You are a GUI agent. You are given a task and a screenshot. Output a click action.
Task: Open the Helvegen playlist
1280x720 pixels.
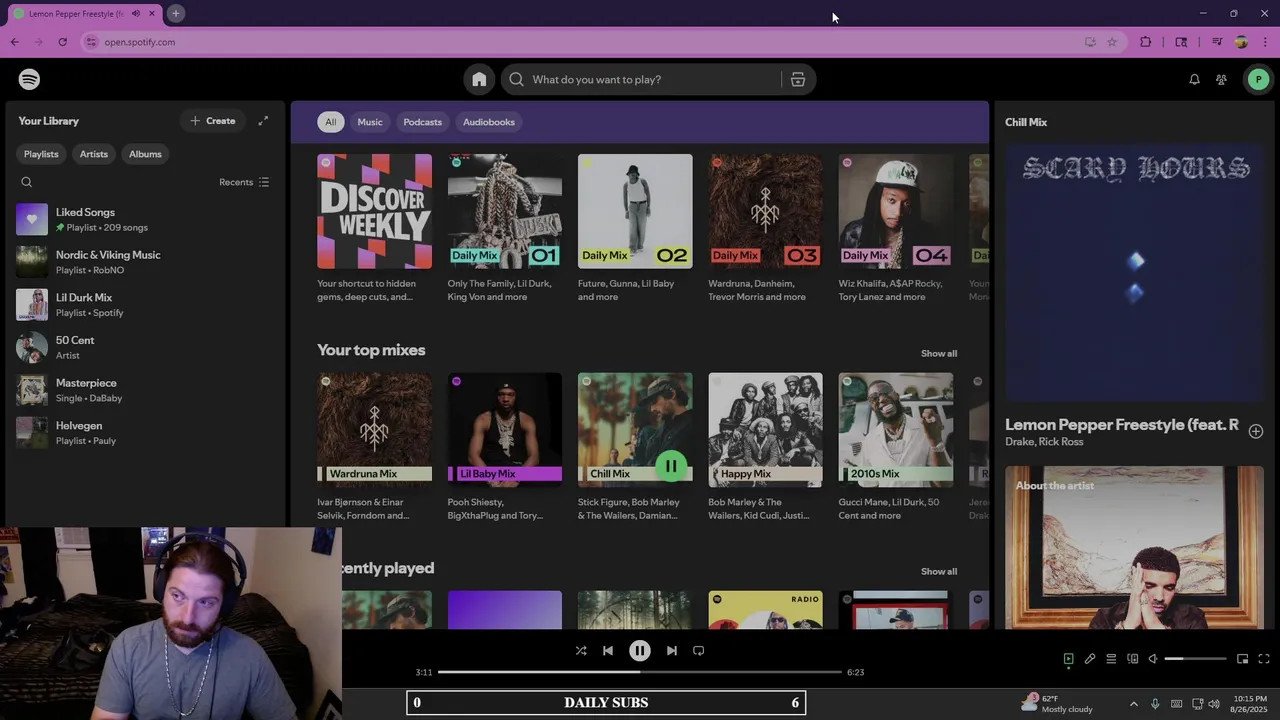click(143, 433)
